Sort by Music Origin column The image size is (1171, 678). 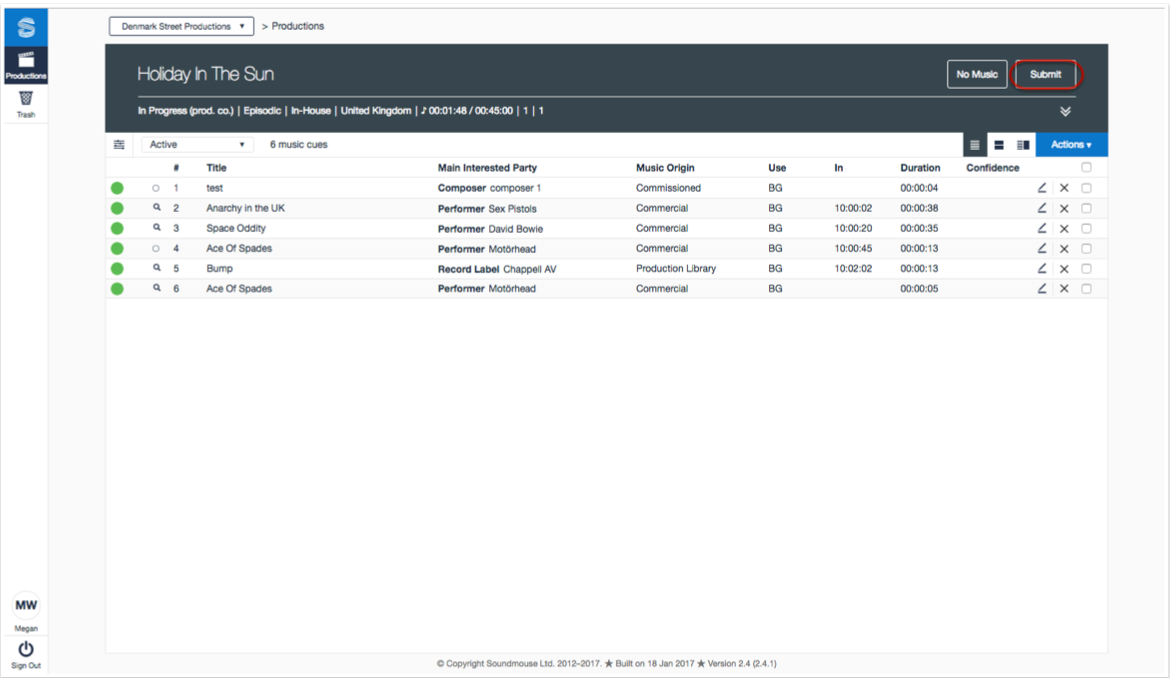[665, 168]
